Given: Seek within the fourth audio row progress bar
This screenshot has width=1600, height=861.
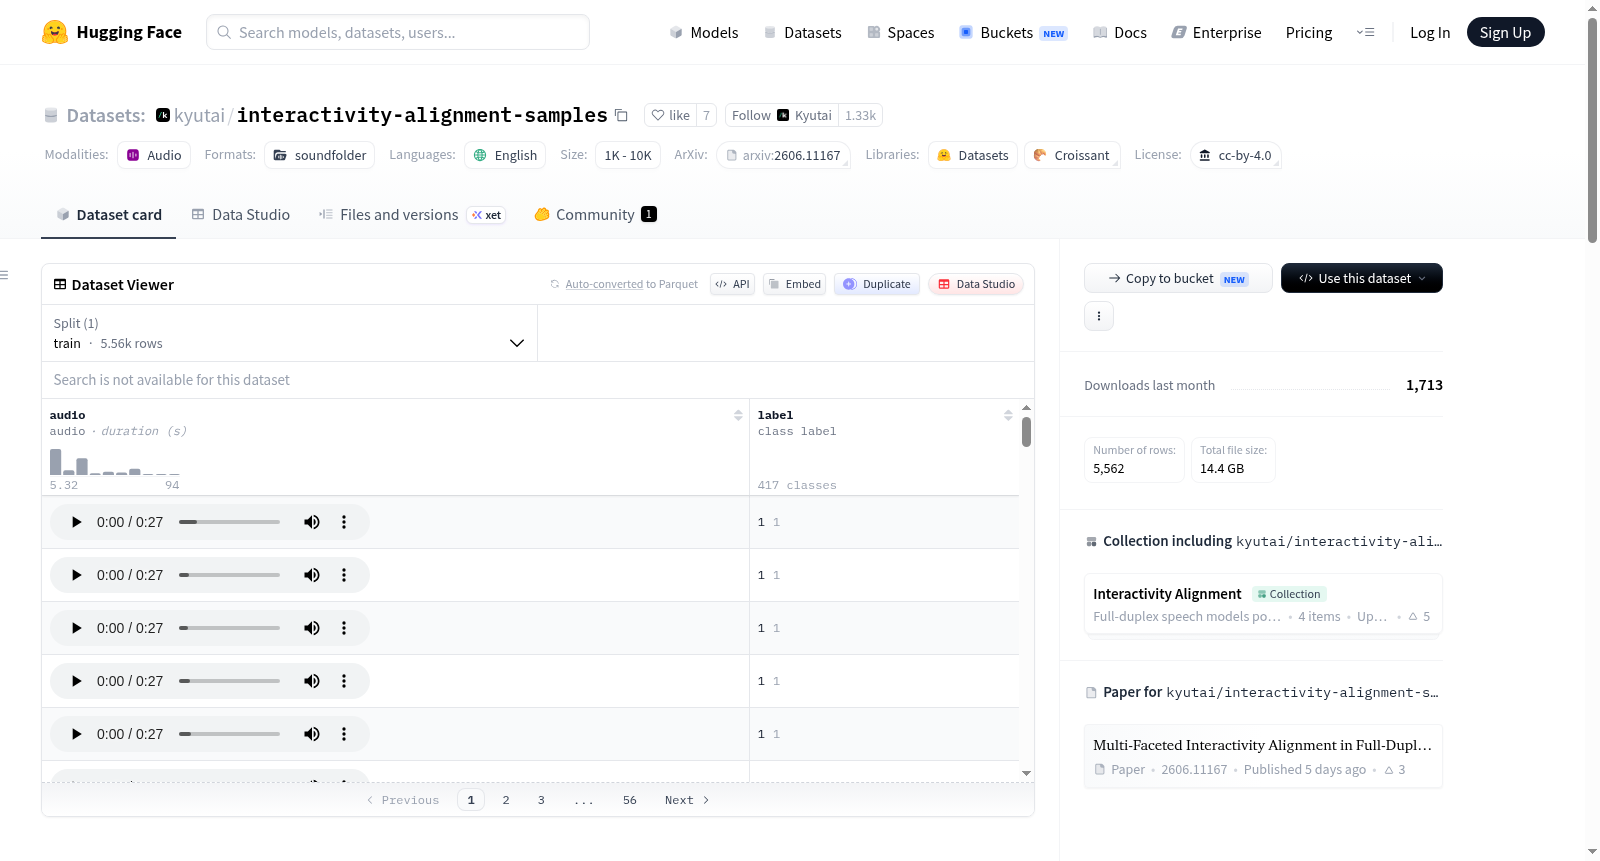Looking at the screenshot, I should click(230, 681).
